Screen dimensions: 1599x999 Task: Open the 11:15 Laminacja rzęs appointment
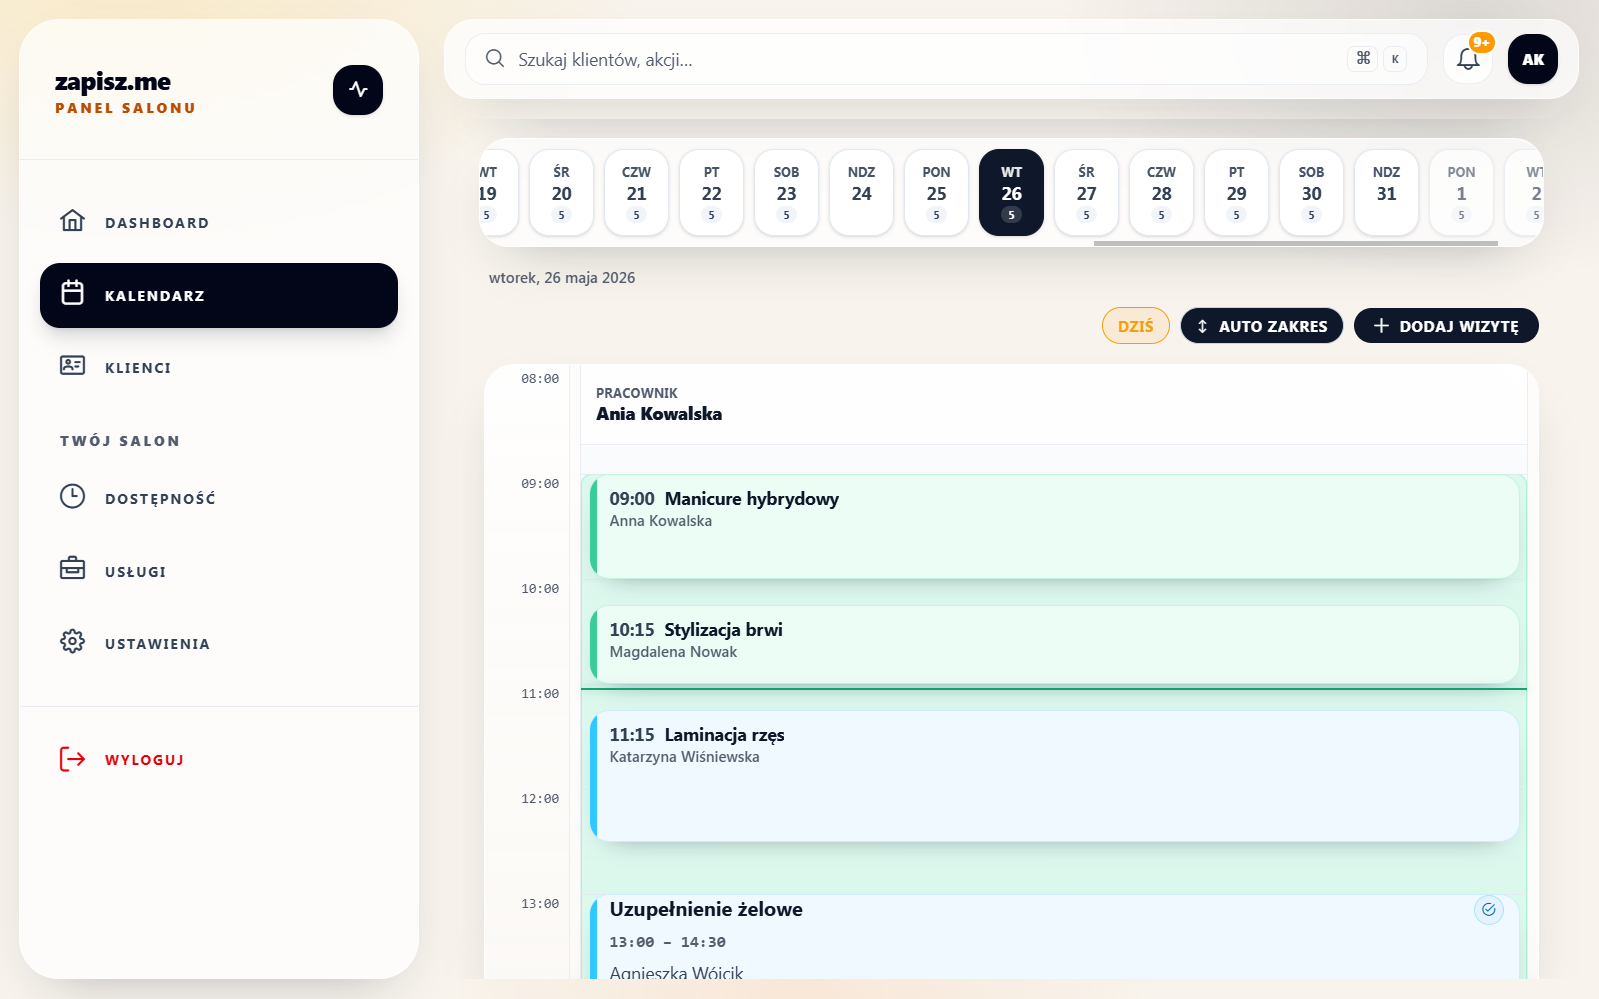coord(1055,776)
